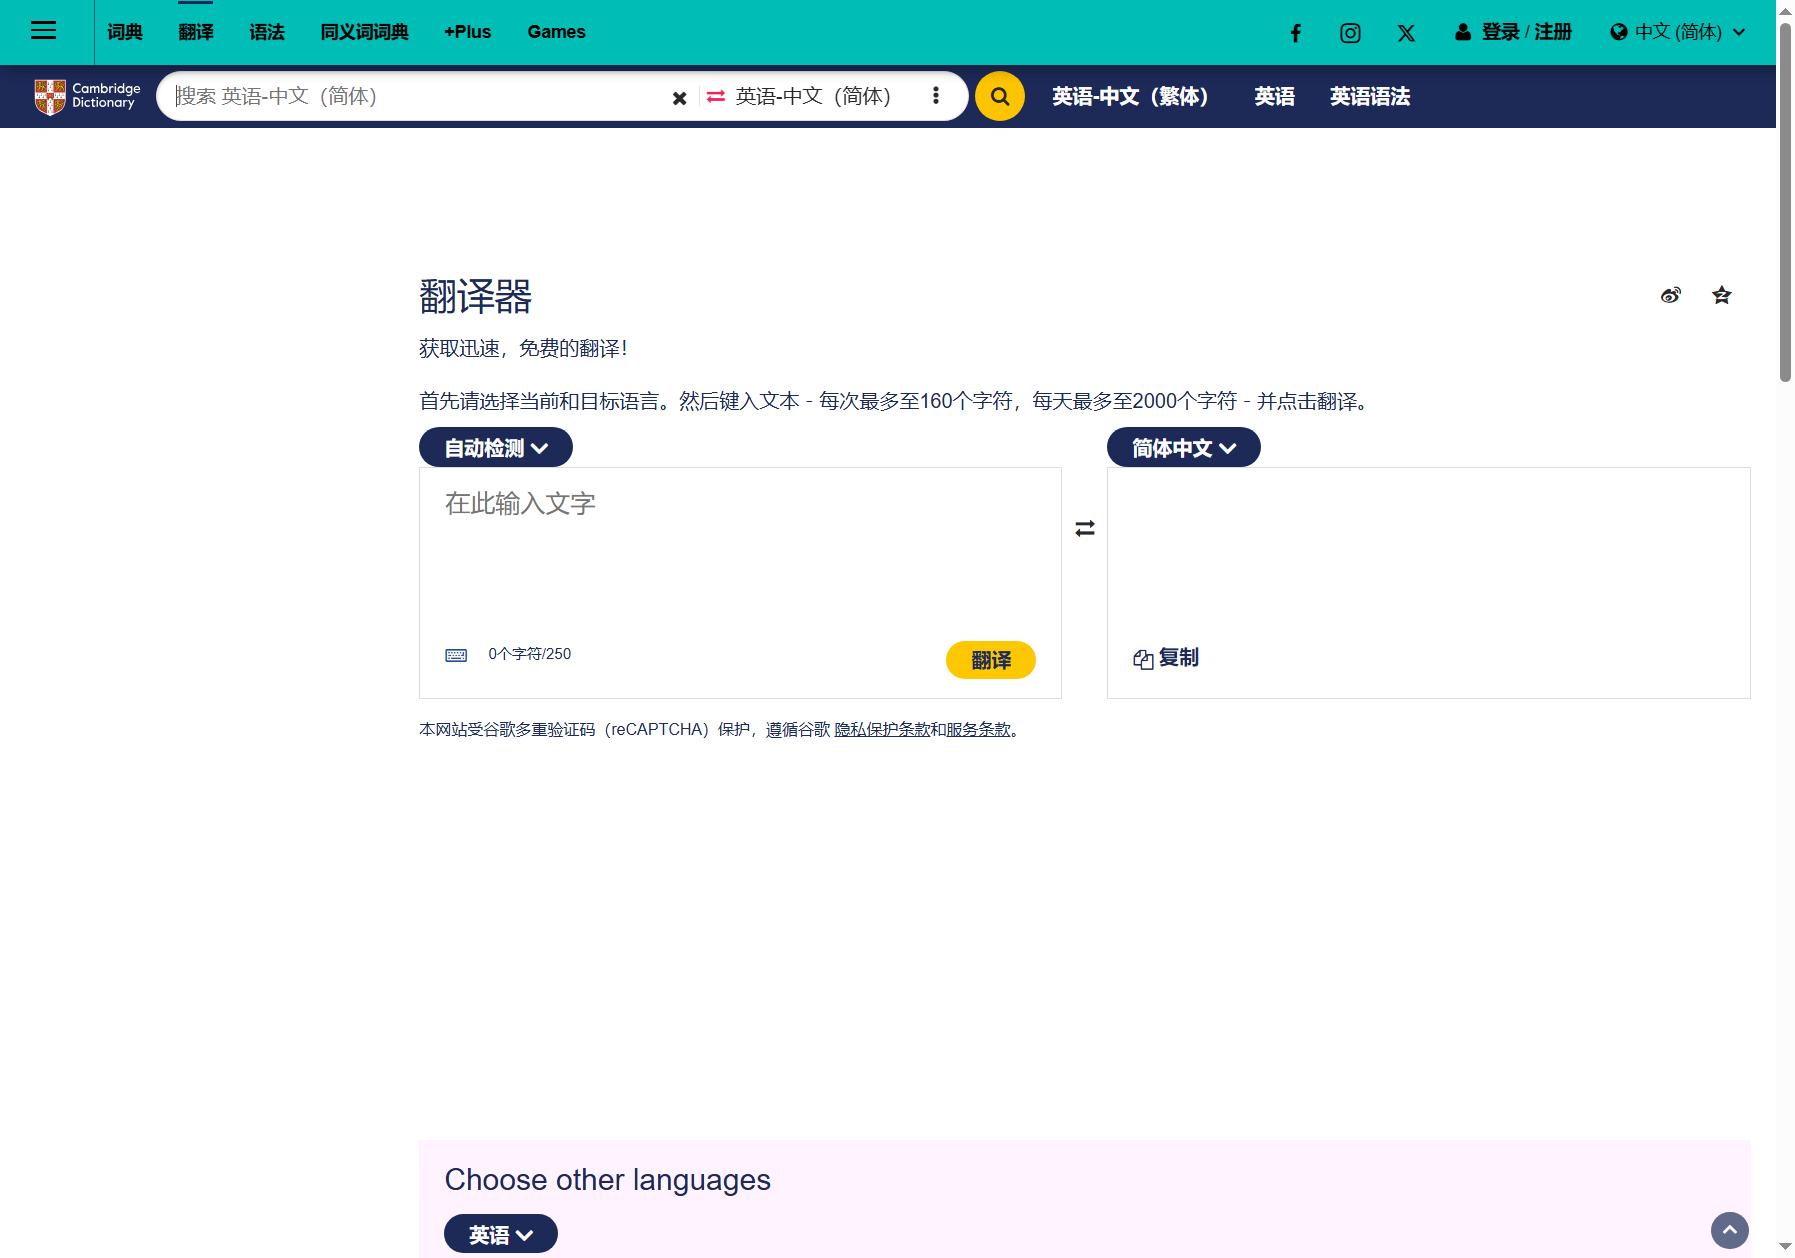
Task: Click the yellow 翻译 translate button
Action: coord(991,660)
